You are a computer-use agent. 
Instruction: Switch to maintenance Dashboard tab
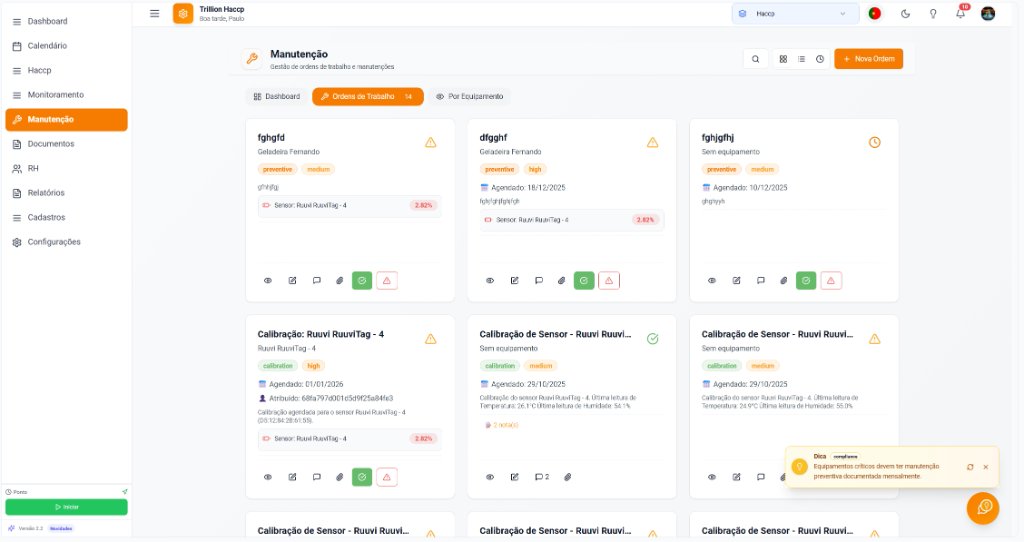click(x=276, y=97)
